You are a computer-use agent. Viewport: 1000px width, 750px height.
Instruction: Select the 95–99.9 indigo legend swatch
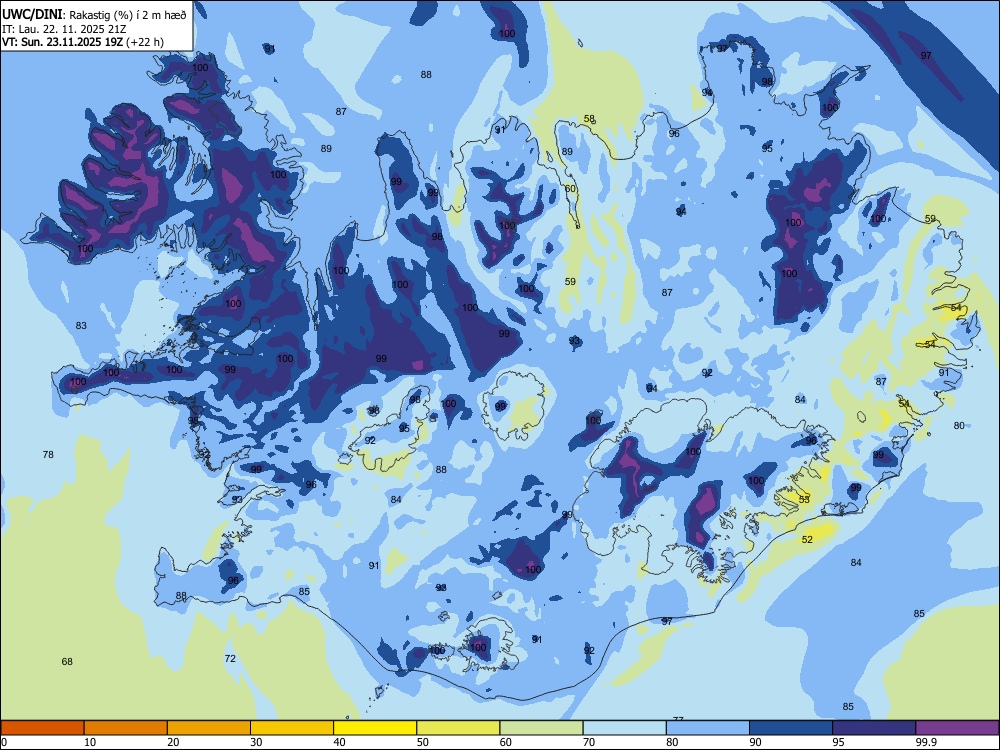pyautogui.click(x=874, y=728)
